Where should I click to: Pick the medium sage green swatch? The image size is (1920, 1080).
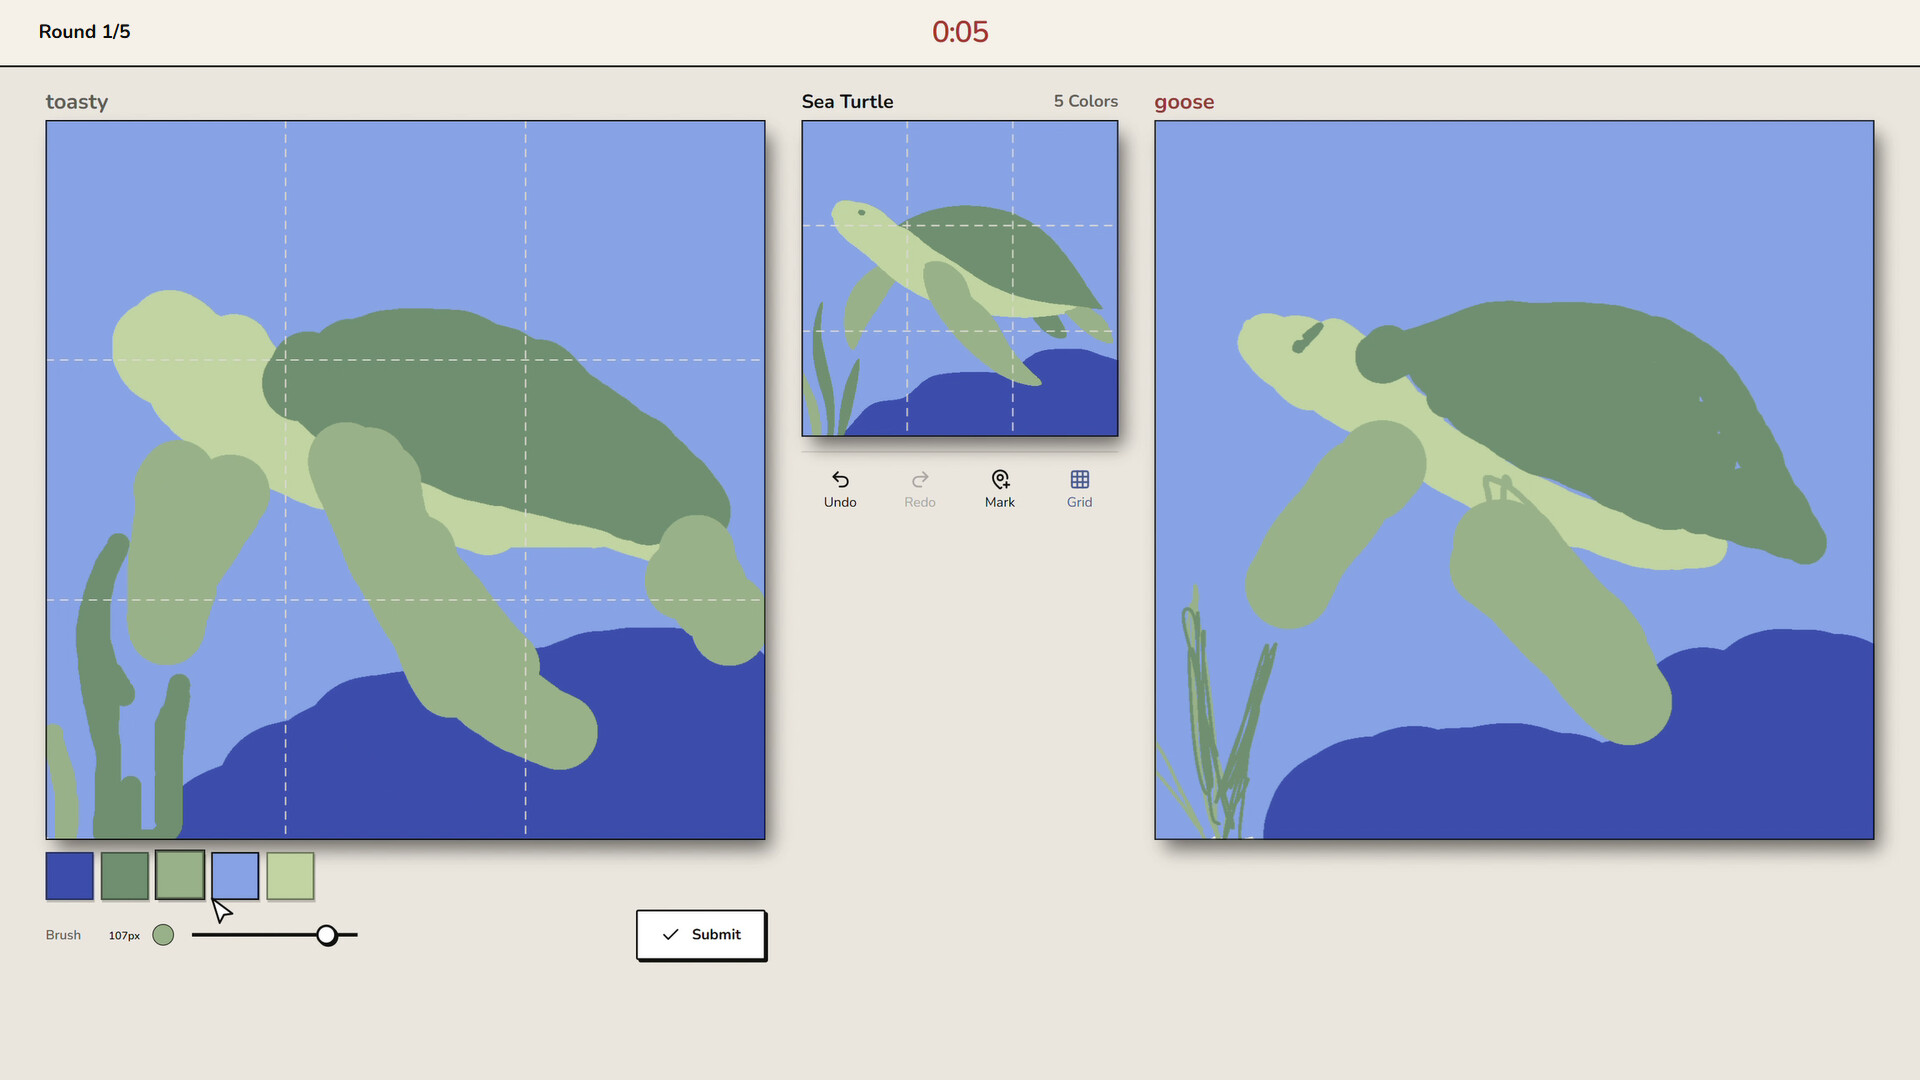(x=180, y=875)
